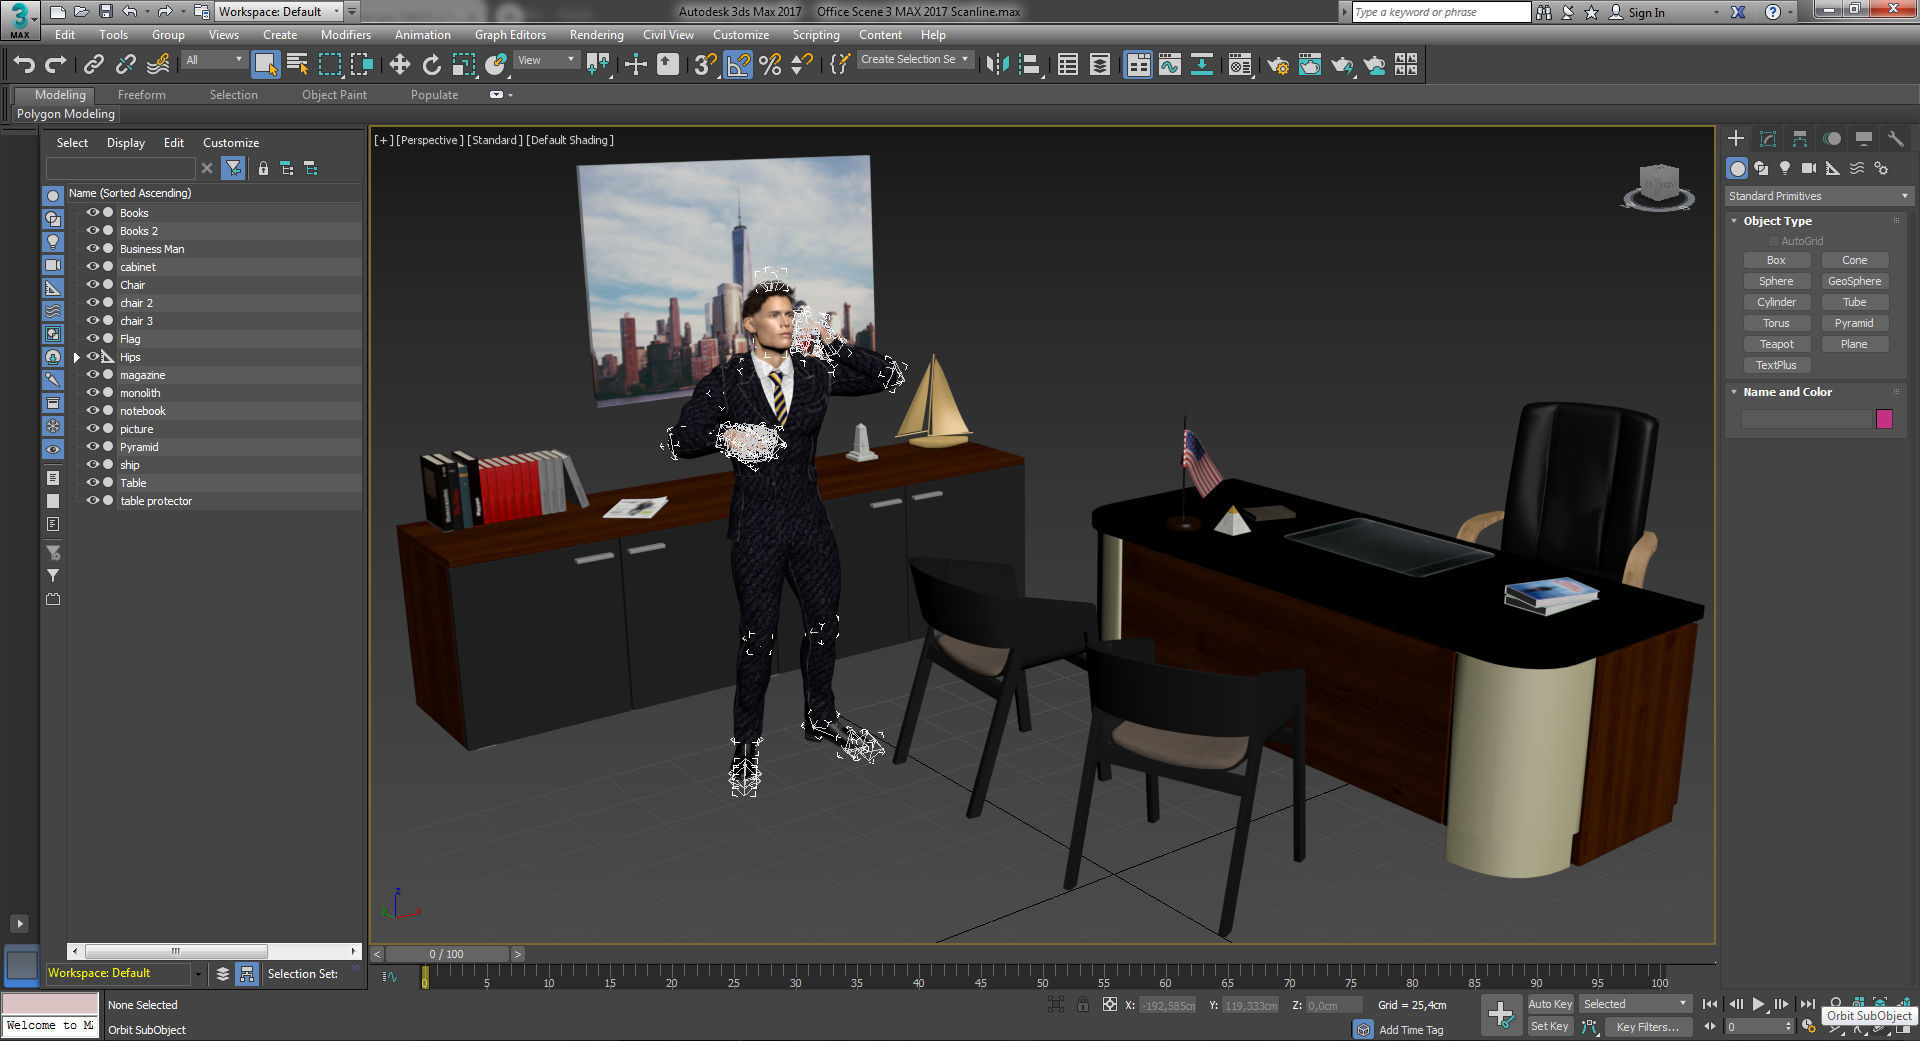Toggle the Angle Snap tool

(x=738, y=65)
